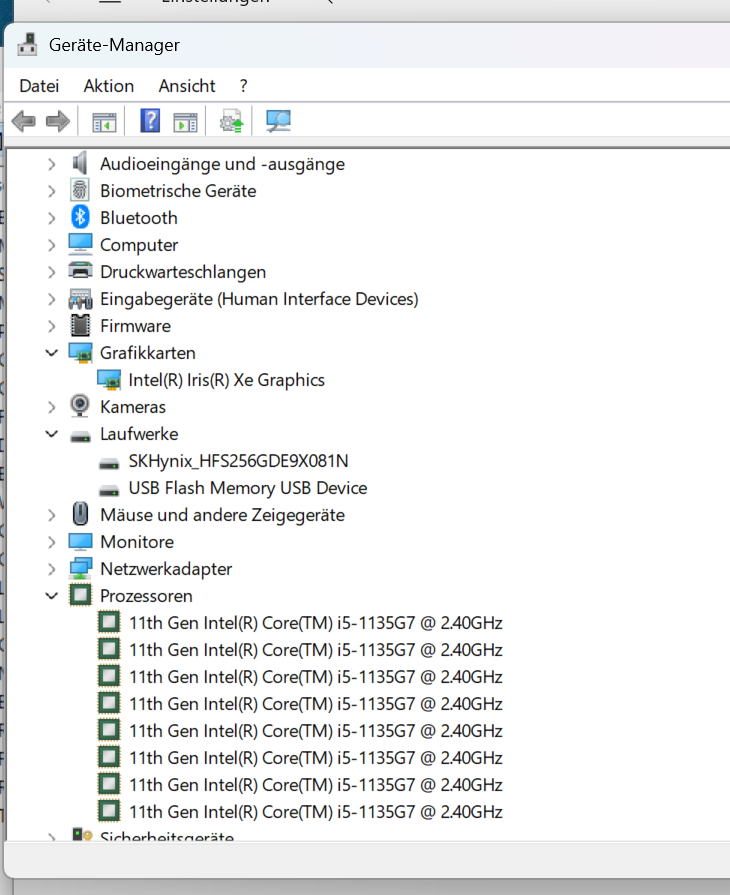Select the Monitore label
The image size is (730, 895).
[137, 542]
